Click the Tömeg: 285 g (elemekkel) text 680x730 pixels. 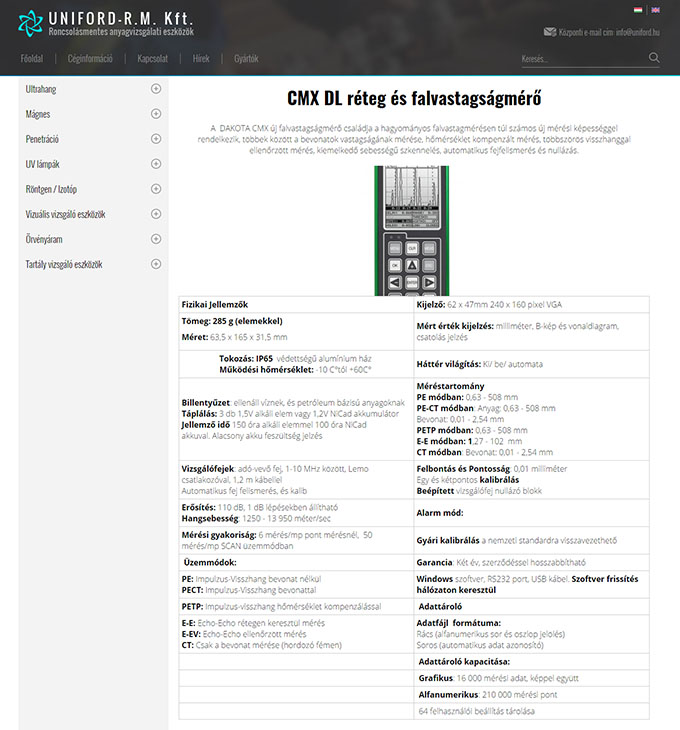pos(232,321)
